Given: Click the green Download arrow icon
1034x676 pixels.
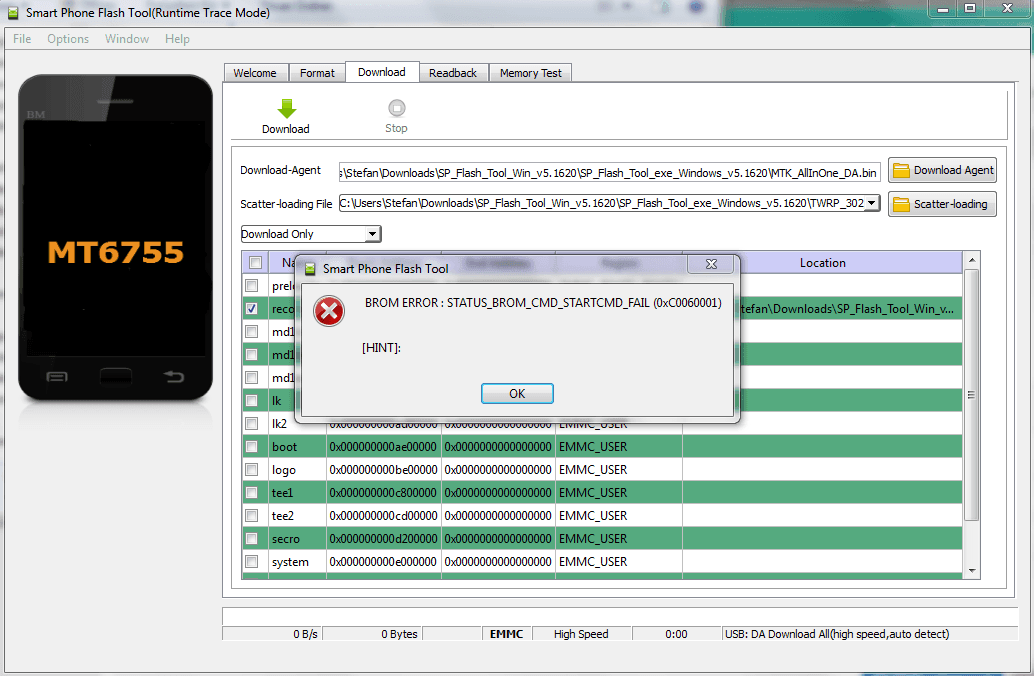Looking at the screenshot, I should (286, 108).
